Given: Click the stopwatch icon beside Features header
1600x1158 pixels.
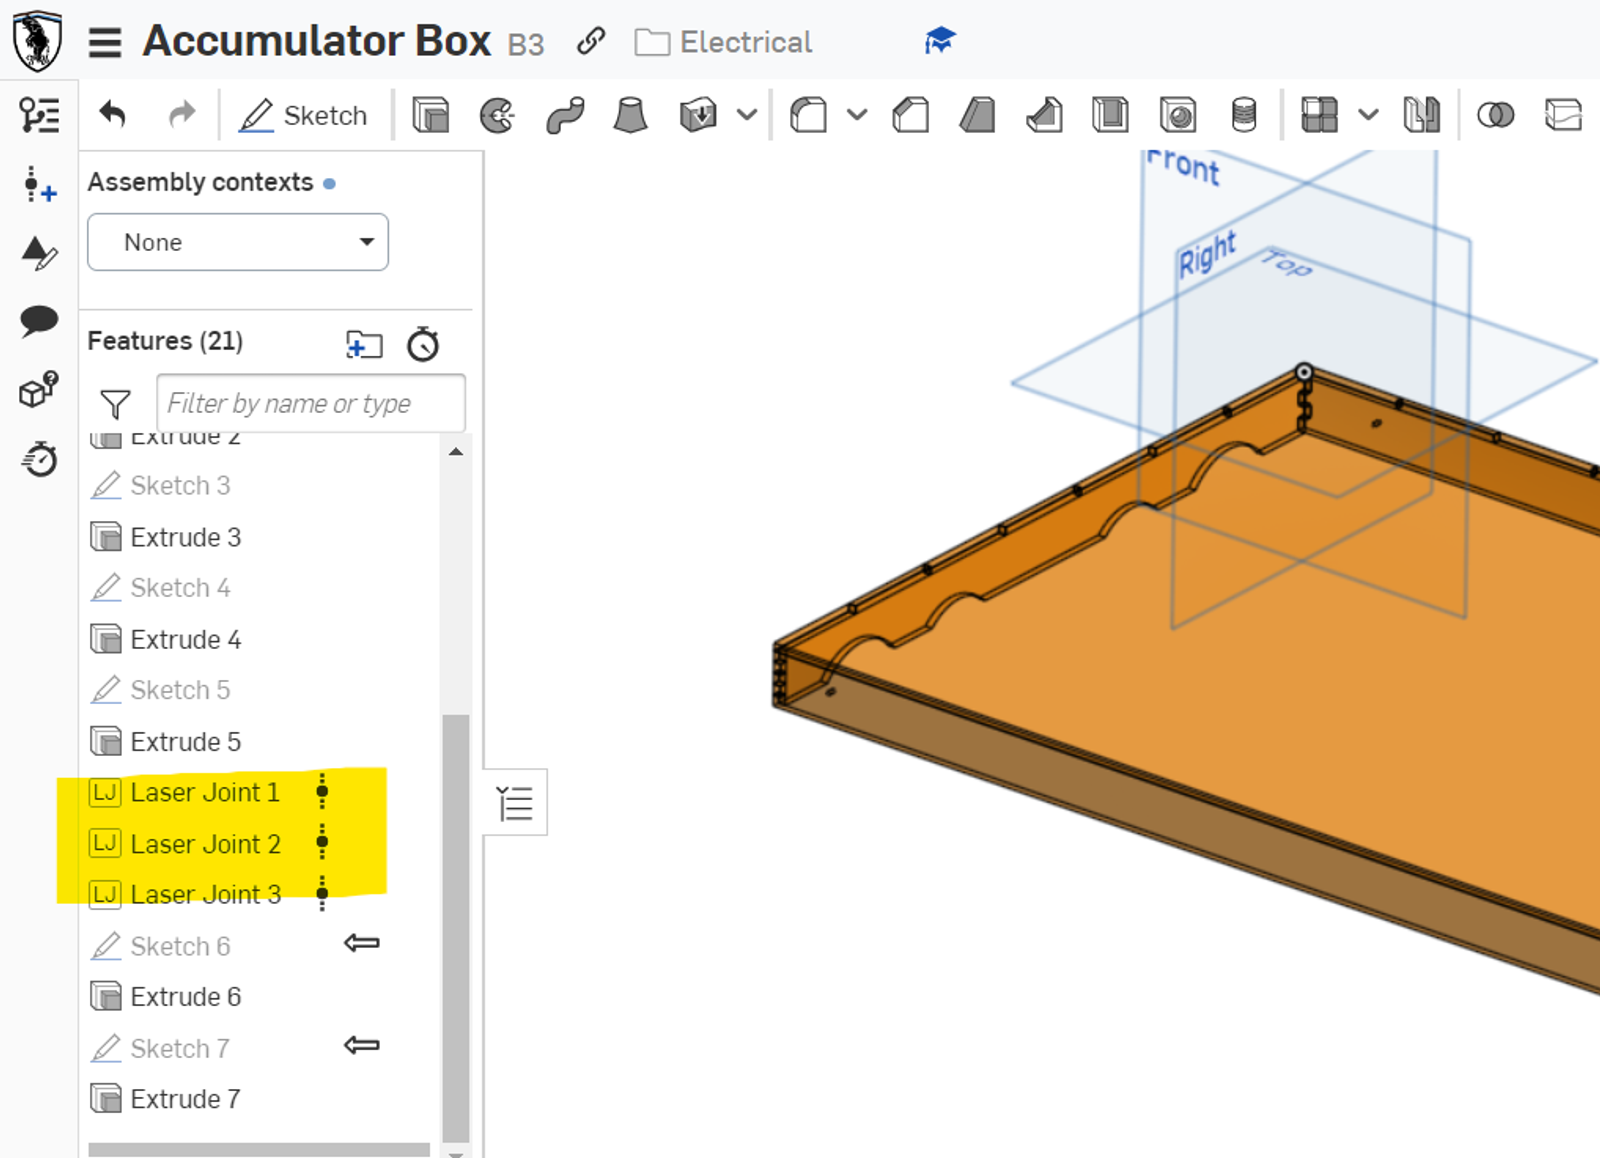Looking at the screenshot, I should [x=423, y=344].
